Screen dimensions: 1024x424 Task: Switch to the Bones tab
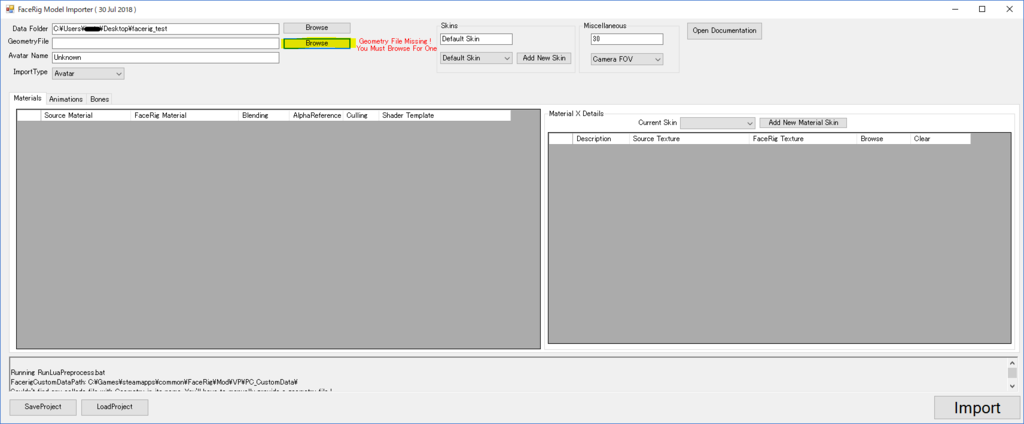100,99
